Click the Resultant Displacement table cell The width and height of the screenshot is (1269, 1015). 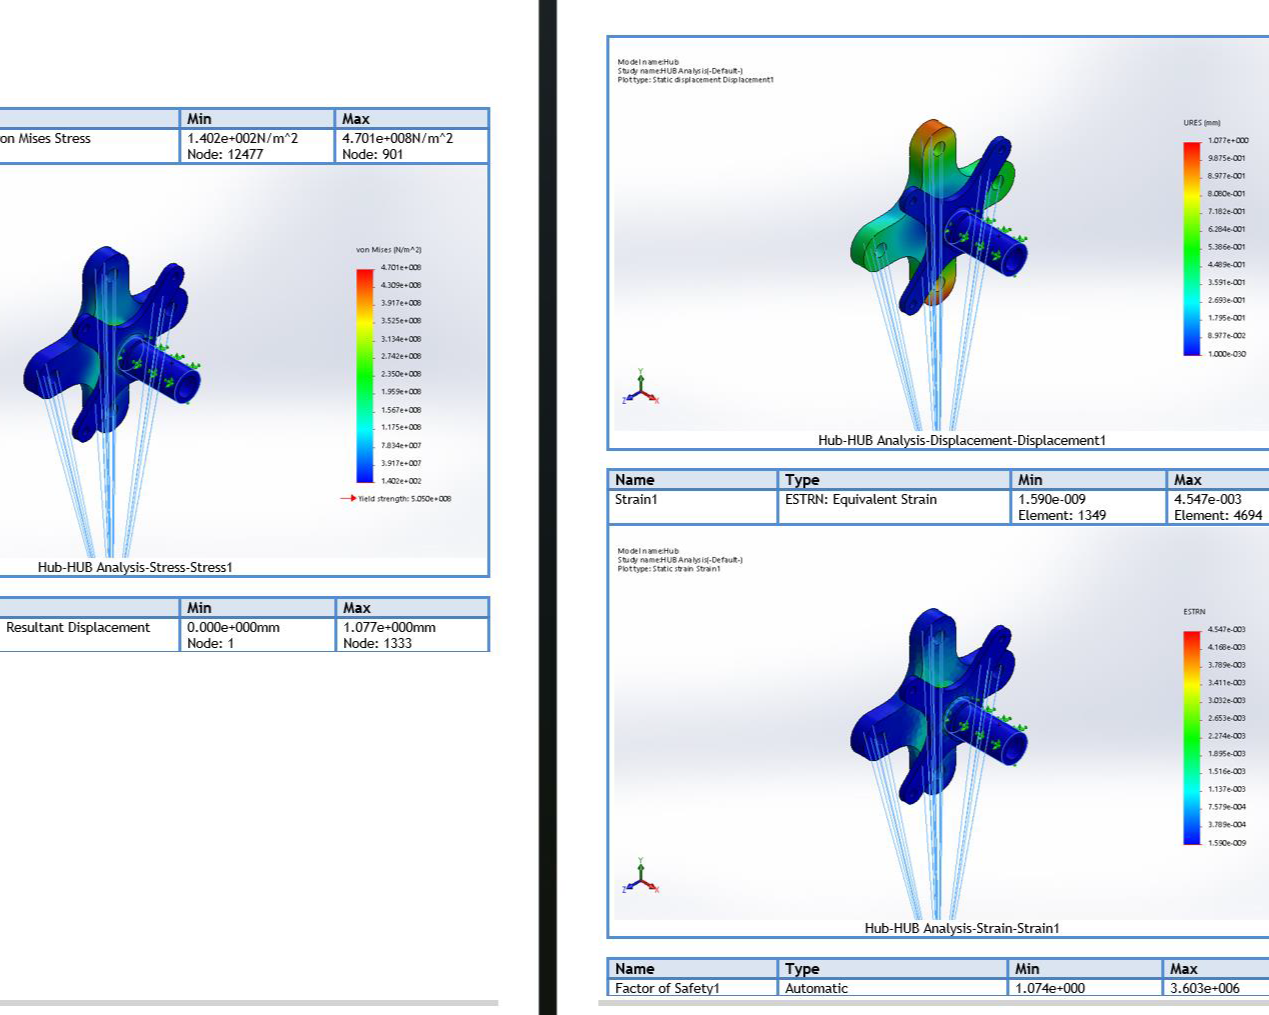pyautogui.click(x=78, y=628)
